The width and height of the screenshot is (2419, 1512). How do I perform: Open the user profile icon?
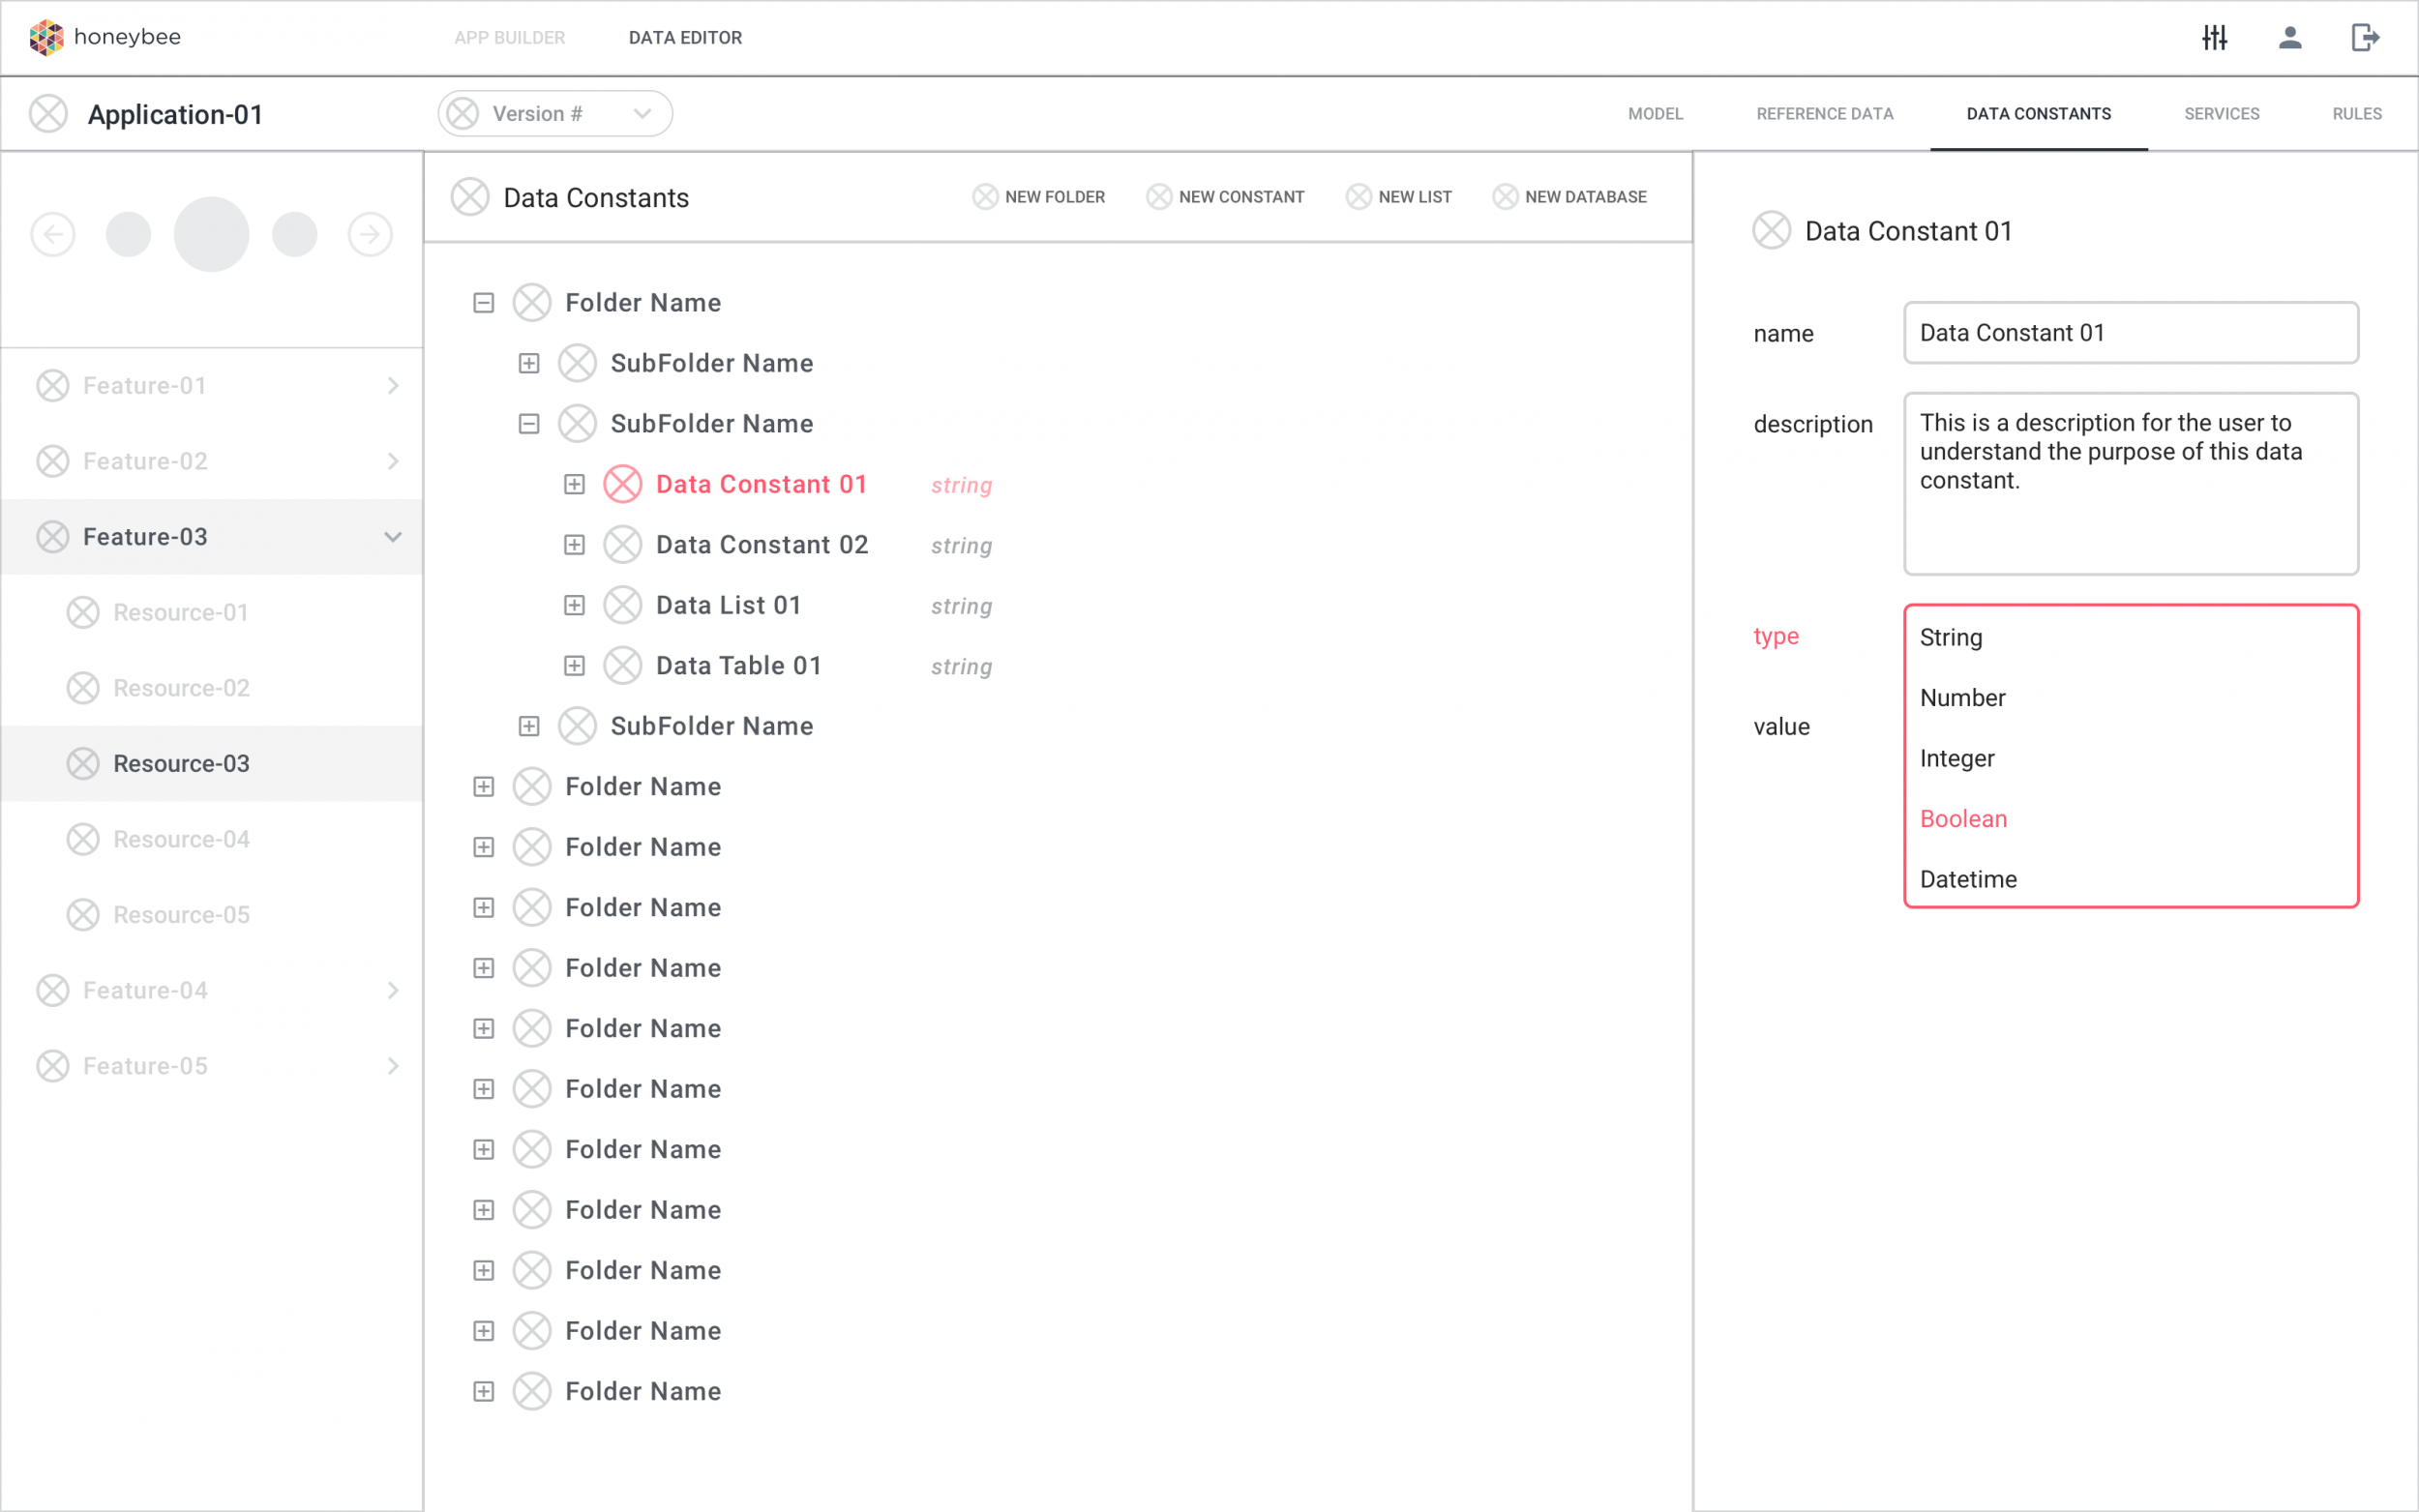point(2290,38)
